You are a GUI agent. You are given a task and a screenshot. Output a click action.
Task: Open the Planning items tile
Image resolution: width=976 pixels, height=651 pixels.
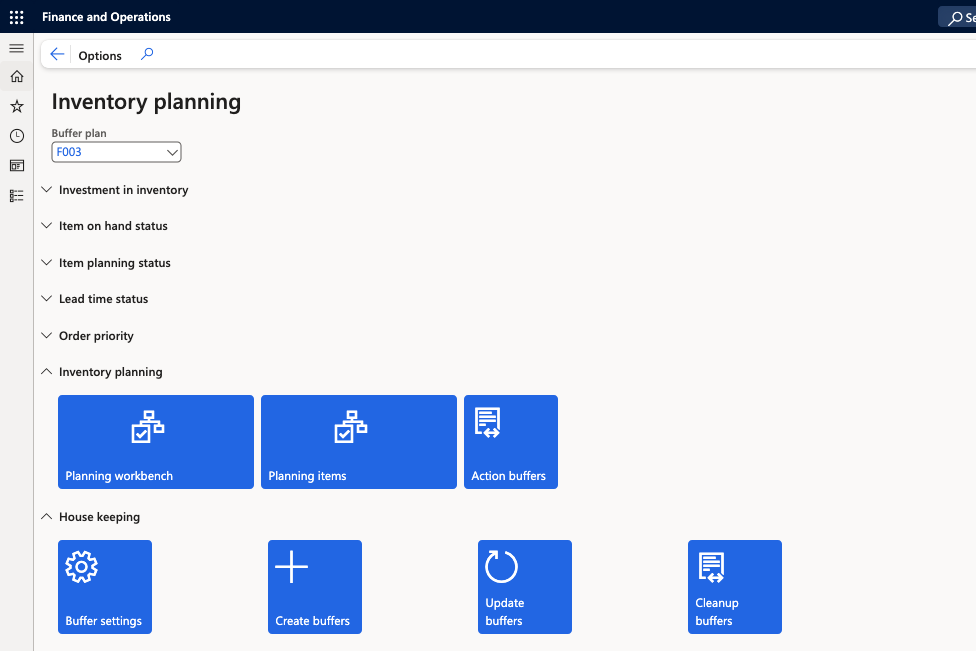pyautogui.click(x=359, y=442)
